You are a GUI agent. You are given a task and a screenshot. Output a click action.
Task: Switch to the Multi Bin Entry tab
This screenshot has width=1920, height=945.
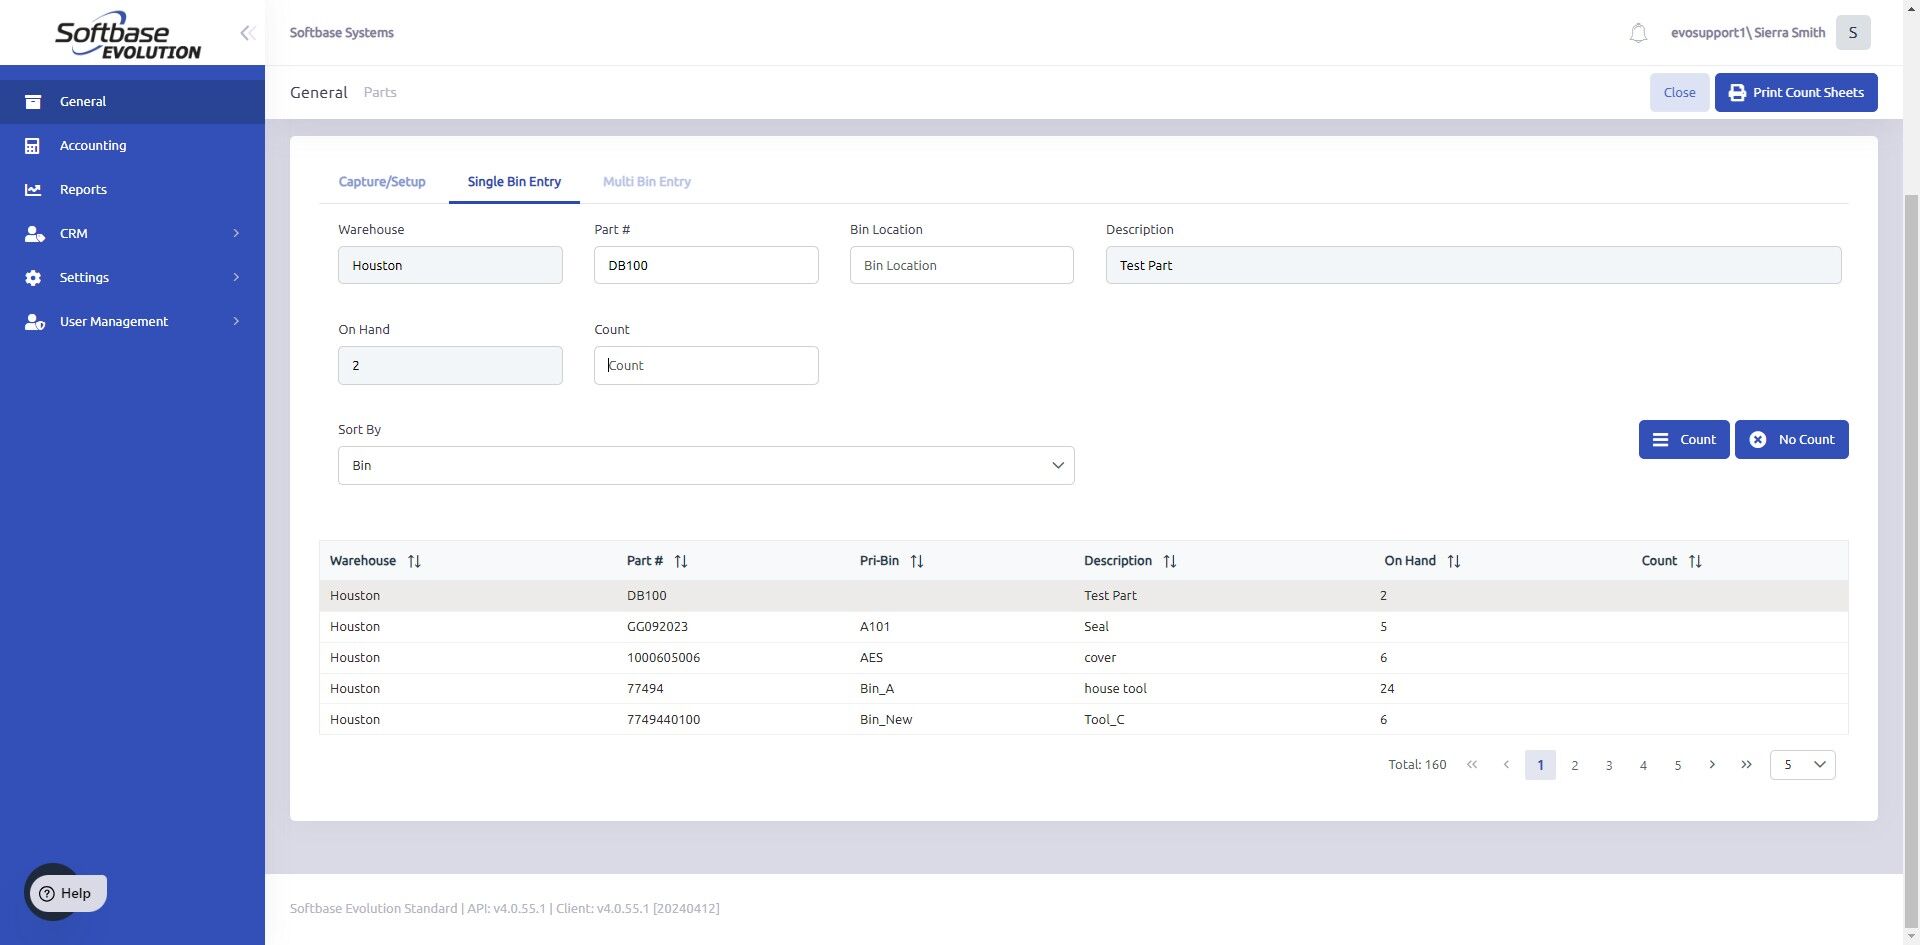pyautogui.click(x=647, y=182)
